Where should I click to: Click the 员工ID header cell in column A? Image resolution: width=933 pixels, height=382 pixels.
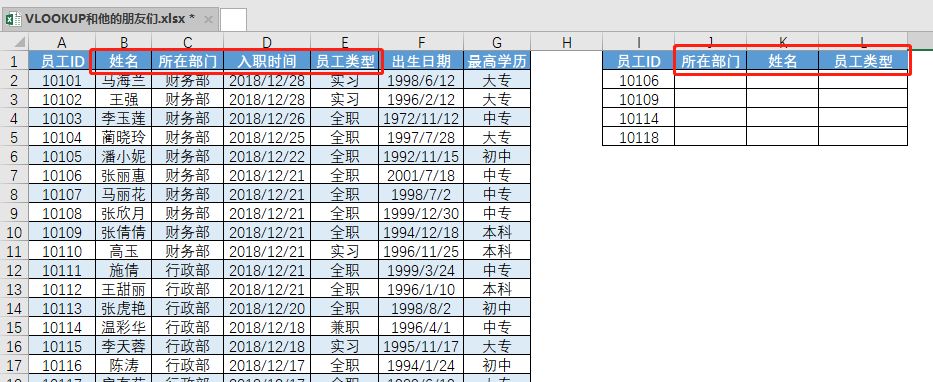62,61
